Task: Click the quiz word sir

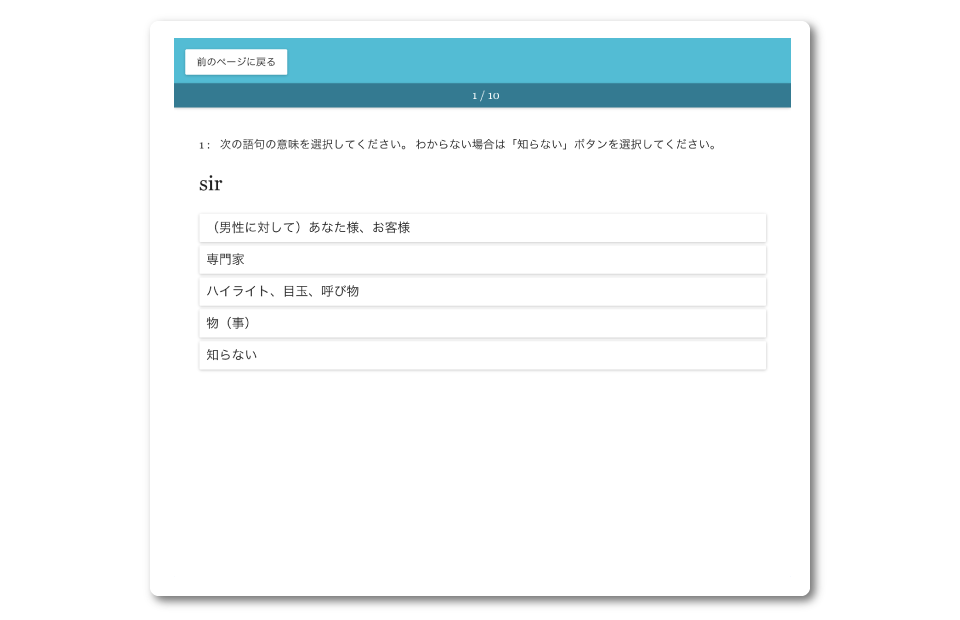Action: pos(211,183)
